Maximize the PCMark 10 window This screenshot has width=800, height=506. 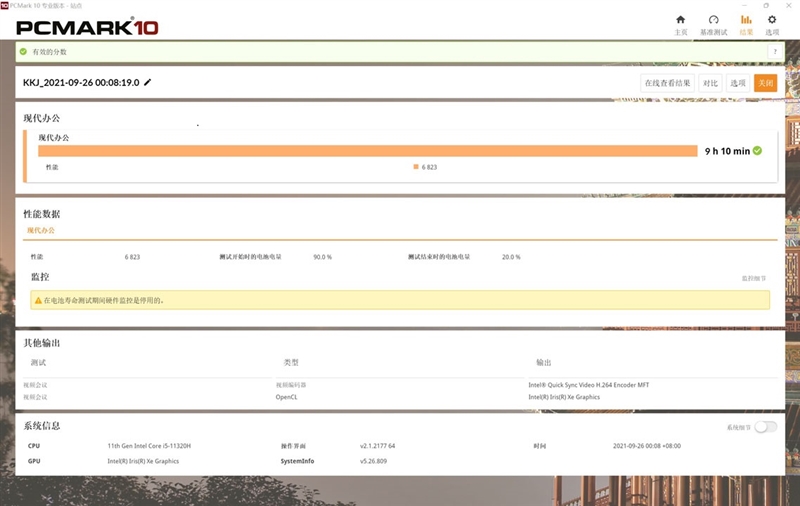[766, 6]
